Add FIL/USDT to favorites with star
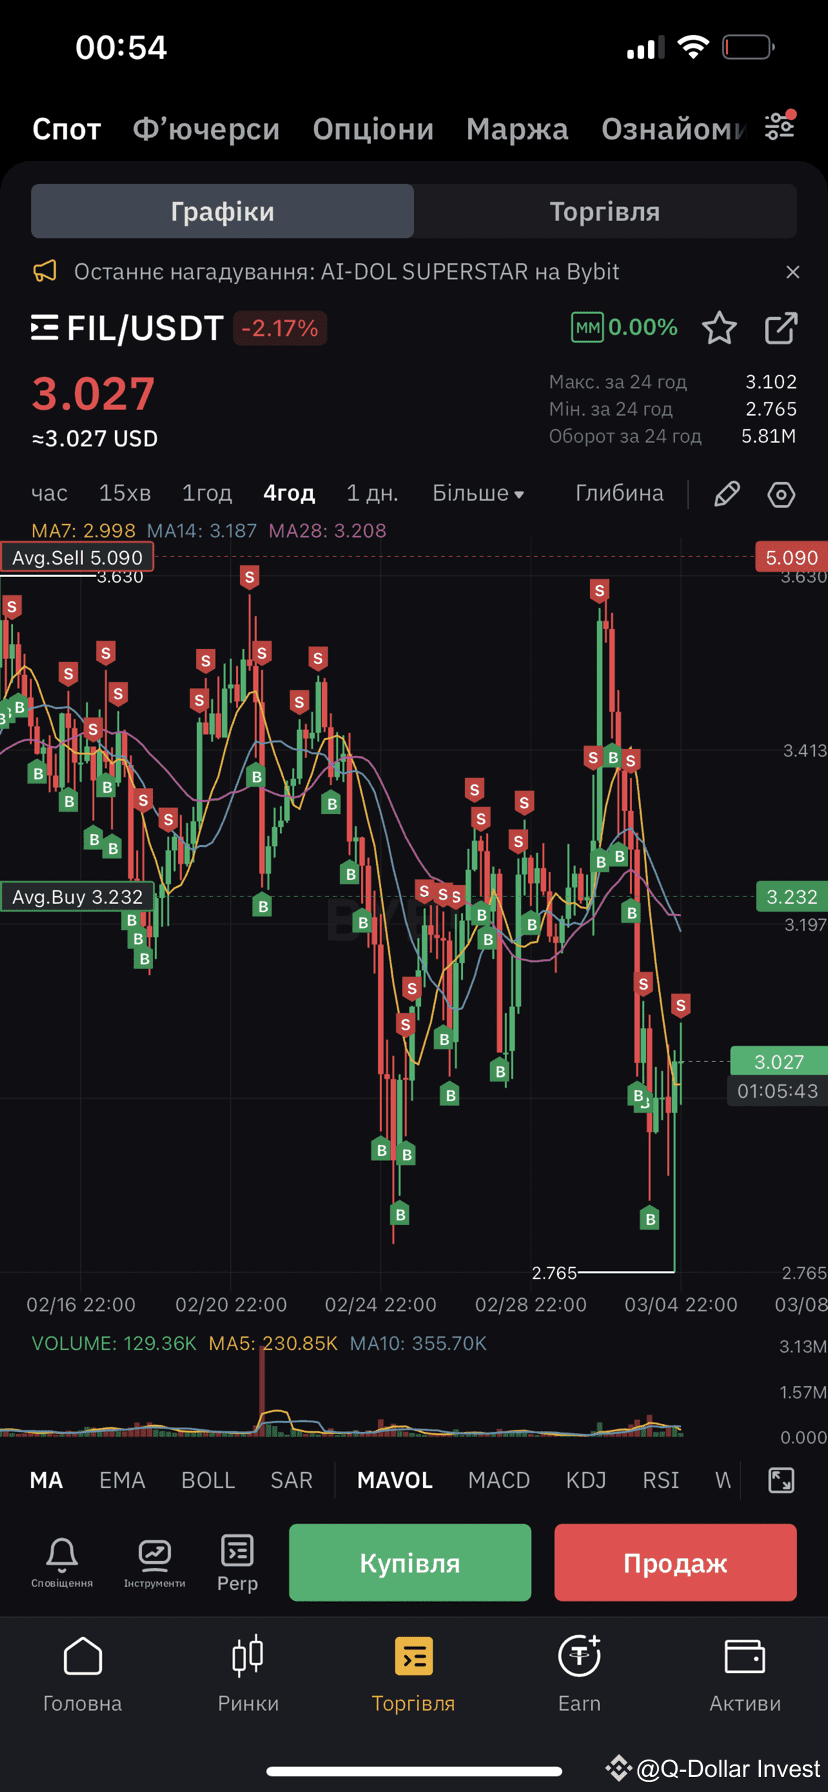The height and width of the screenshot is (1792, 828). [x=719, y=328]
